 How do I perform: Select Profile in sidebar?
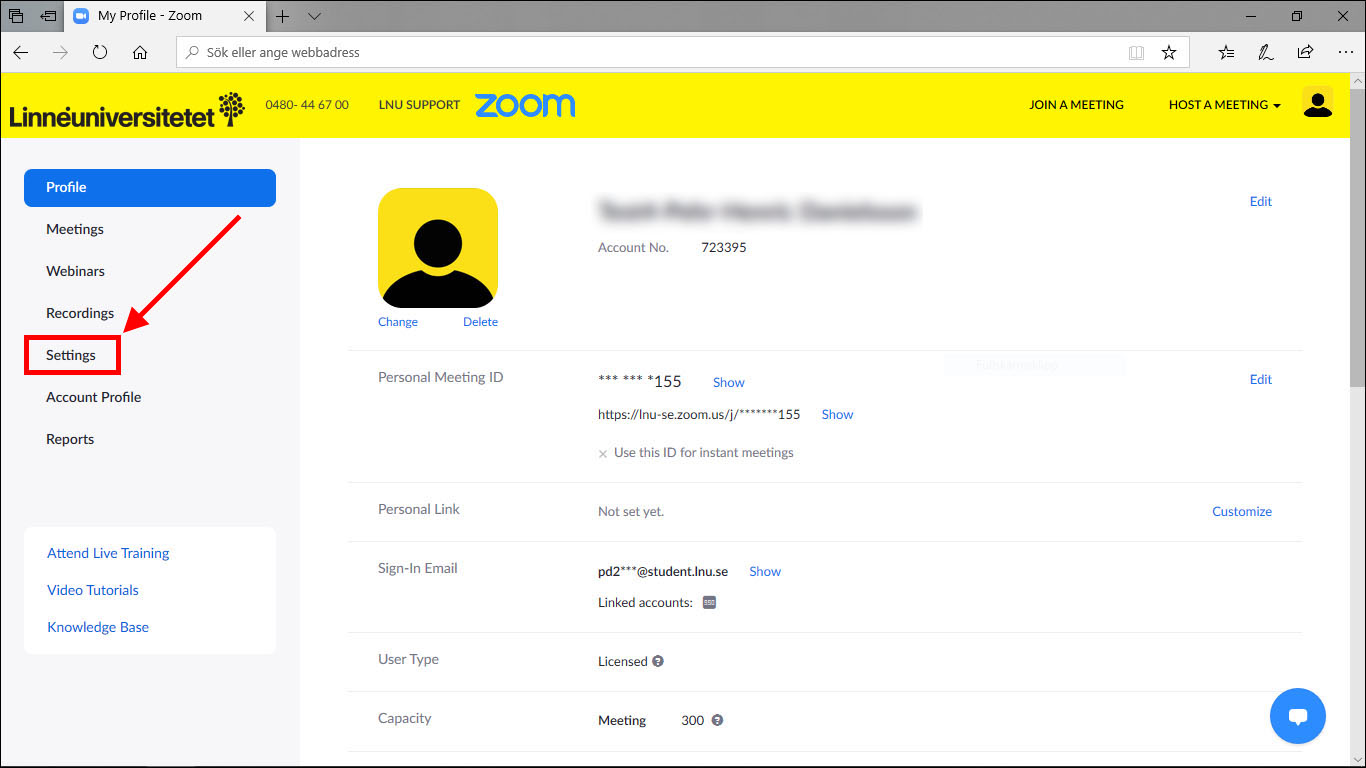point(150,187)
